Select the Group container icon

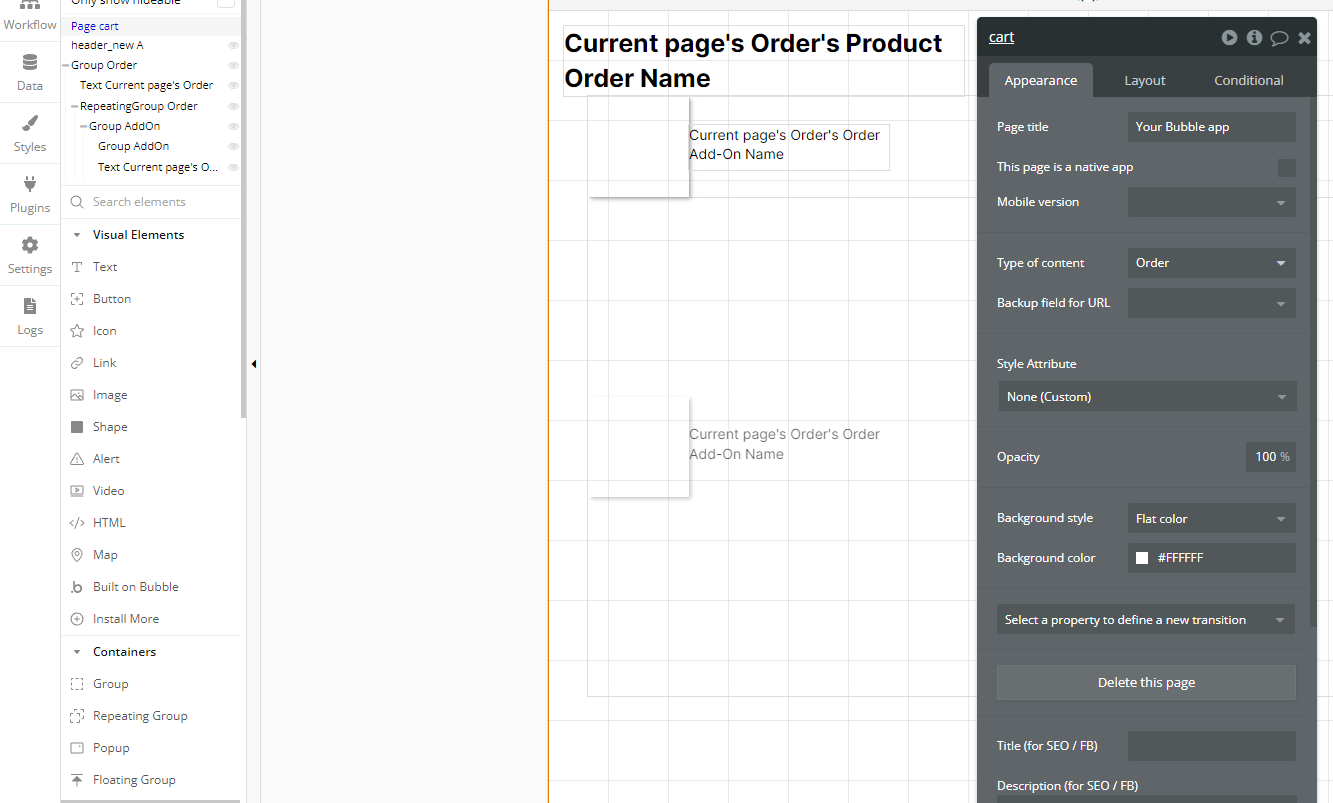[x=77, y=684]
